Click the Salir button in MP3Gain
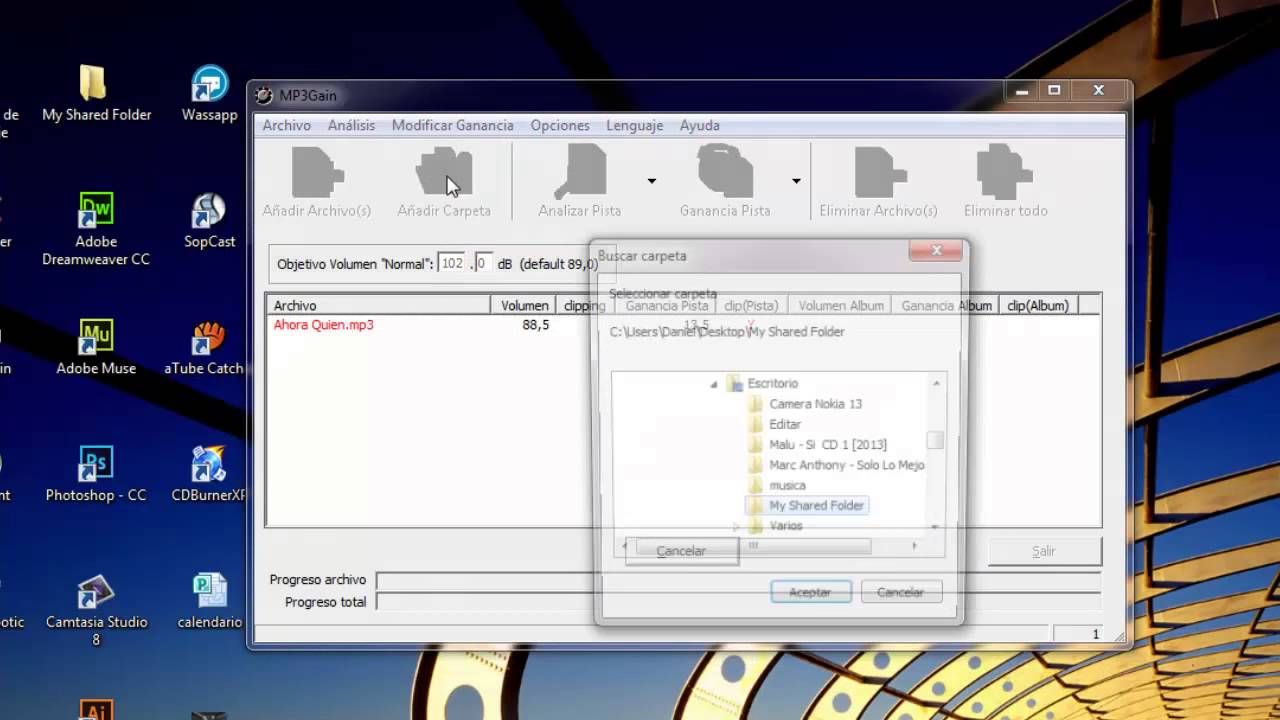The image size is (1280, 720). pos(1044,551)
